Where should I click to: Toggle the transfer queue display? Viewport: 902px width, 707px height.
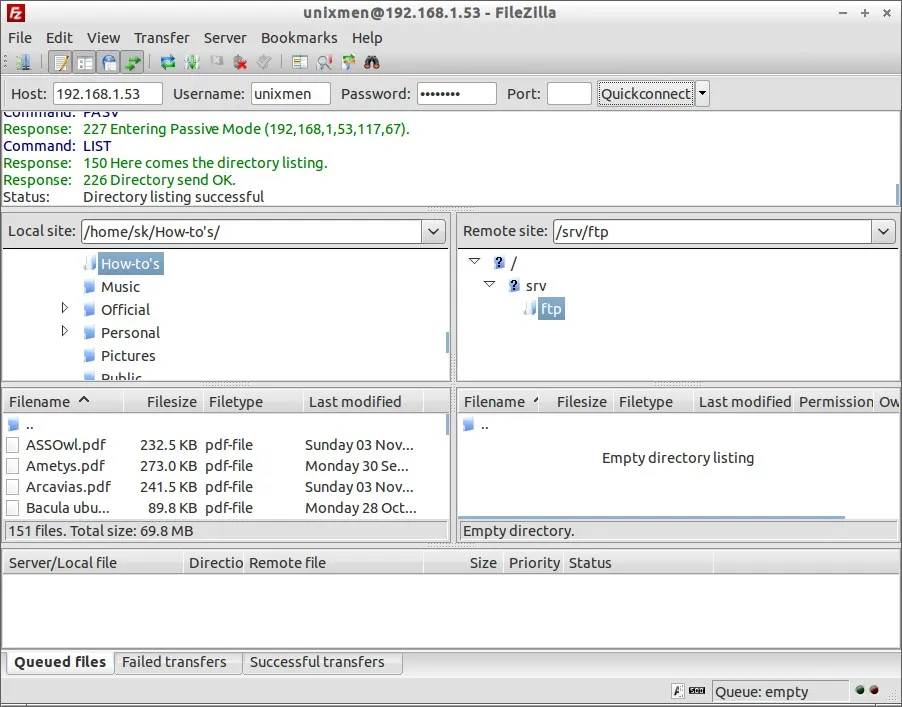[132, 62]
